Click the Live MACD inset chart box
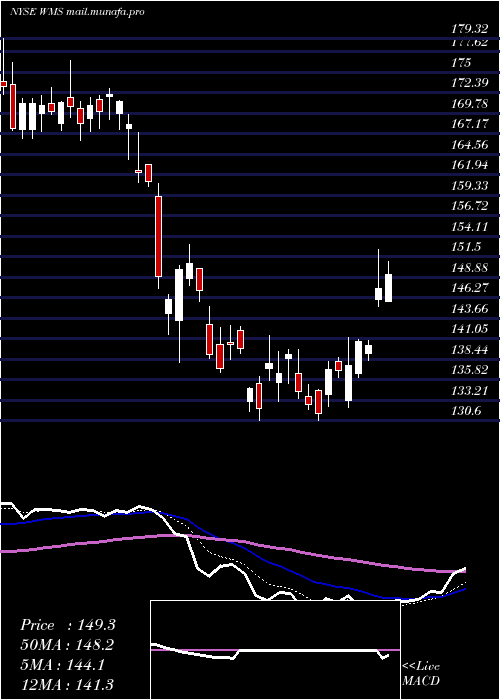The width and height of the screenshot is (500, 700). pyautogui.click(x=275, y=650)
